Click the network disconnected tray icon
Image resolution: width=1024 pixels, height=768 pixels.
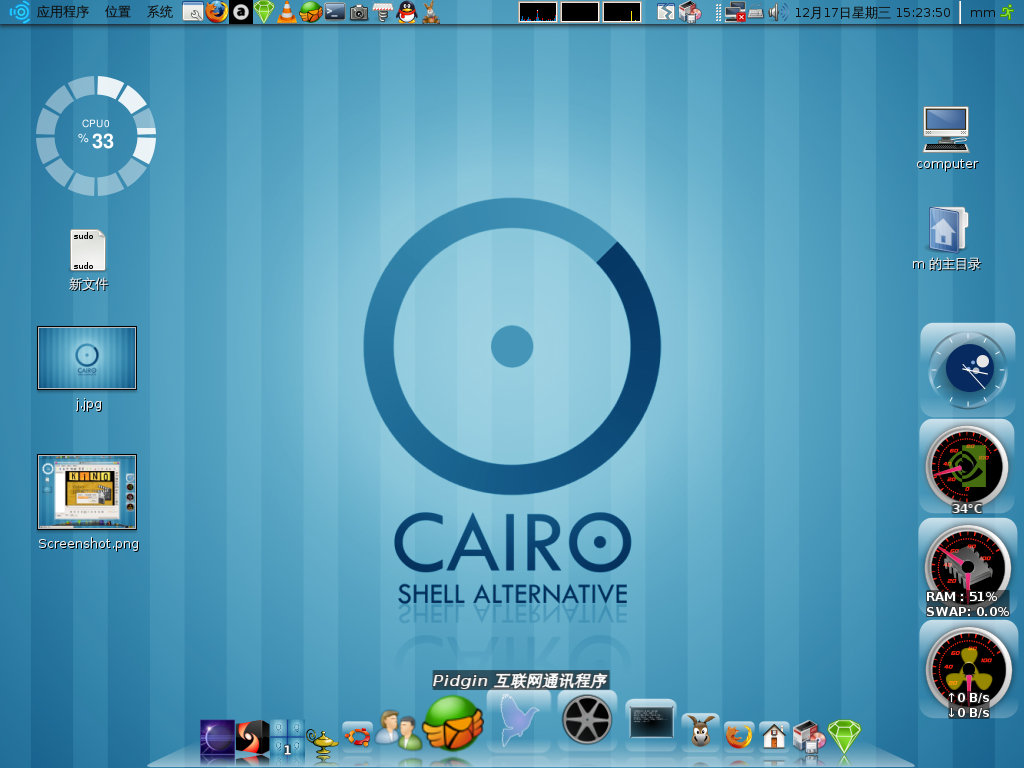[x=735, y=12]
